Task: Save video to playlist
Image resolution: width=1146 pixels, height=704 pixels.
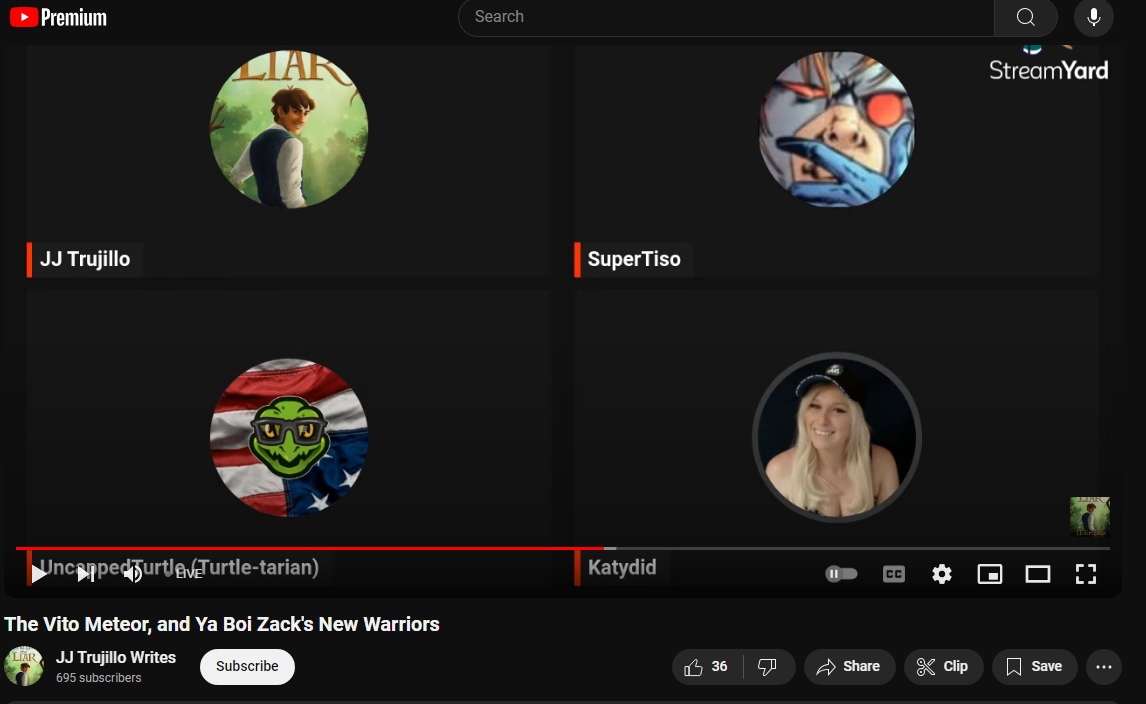Action: [x=1034, y=666]
